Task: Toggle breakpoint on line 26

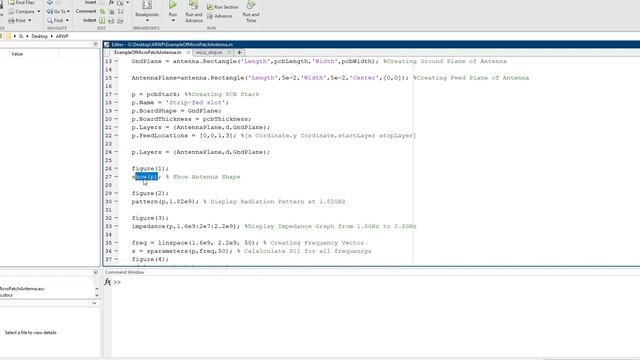Action: tap(116, 169)
